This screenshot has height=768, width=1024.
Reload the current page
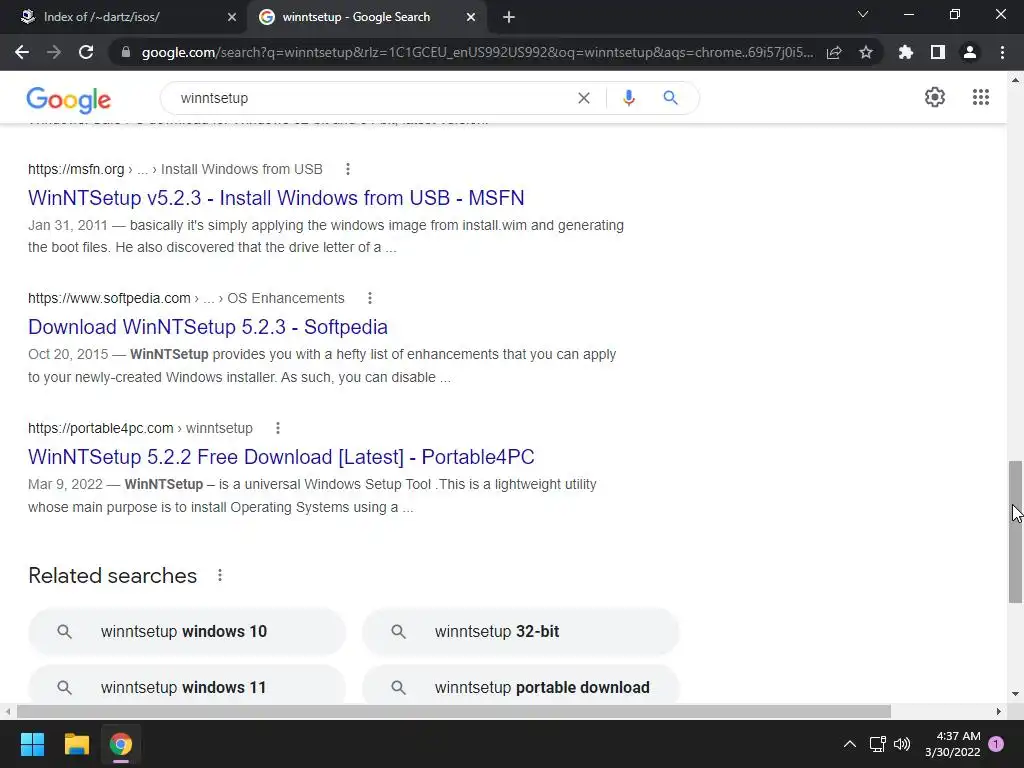[x=86, y=52]
